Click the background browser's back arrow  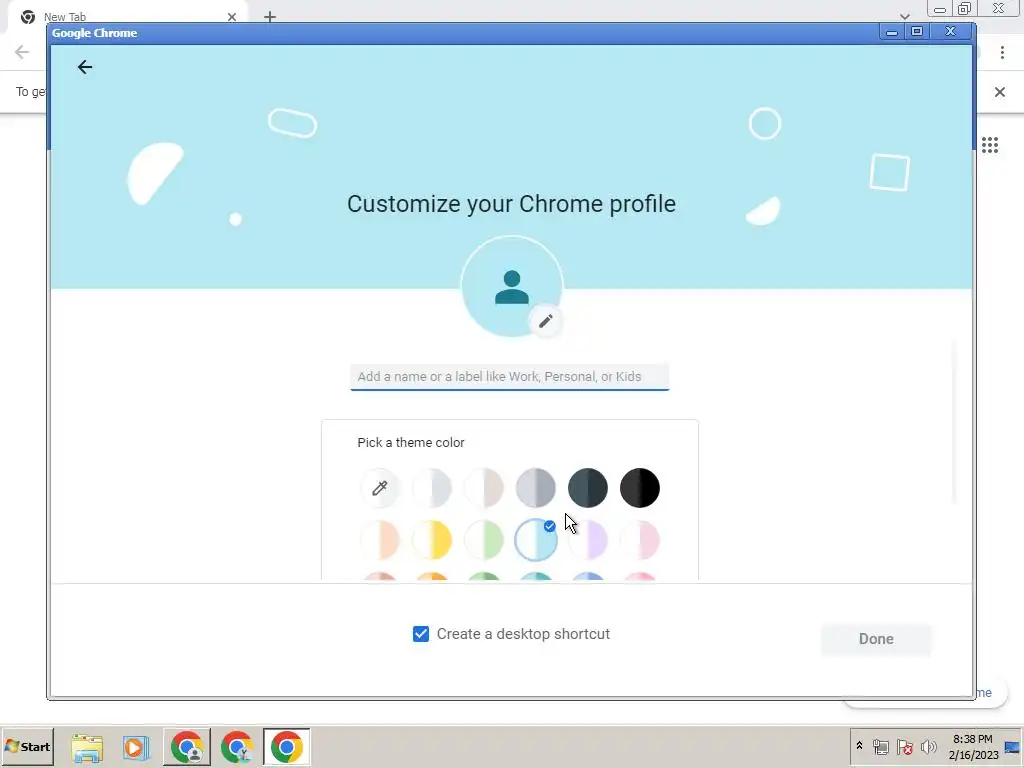pos(22,52)
